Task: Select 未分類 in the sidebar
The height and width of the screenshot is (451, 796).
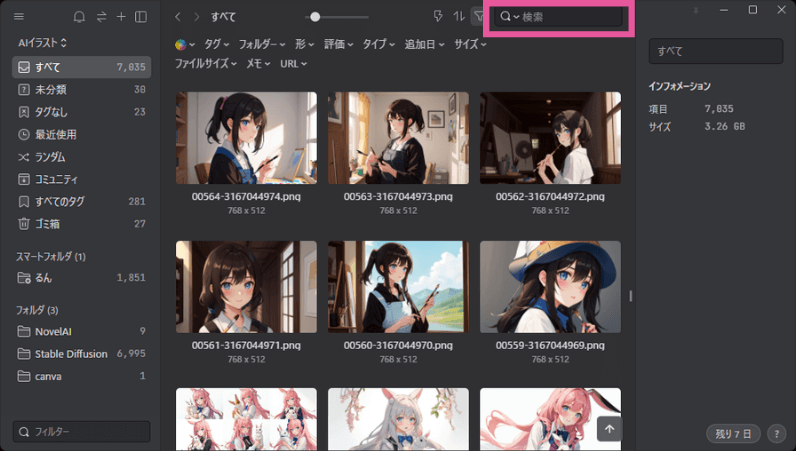Action: coord(81,89)
